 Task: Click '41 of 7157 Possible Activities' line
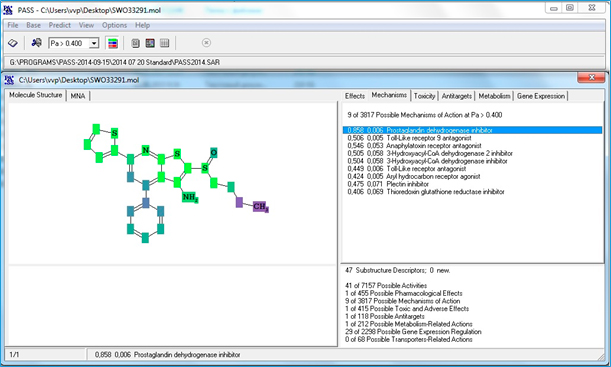point(386,286)
